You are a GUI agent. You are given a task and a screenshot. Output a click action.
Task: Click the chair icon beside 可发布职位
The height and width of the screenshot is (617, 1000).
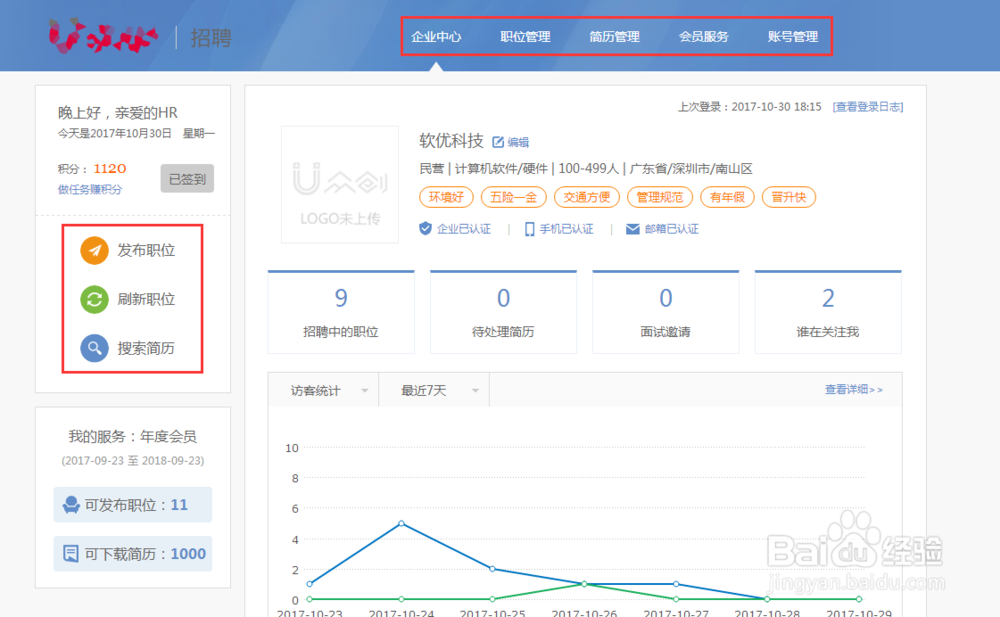(x=71, y=505)
